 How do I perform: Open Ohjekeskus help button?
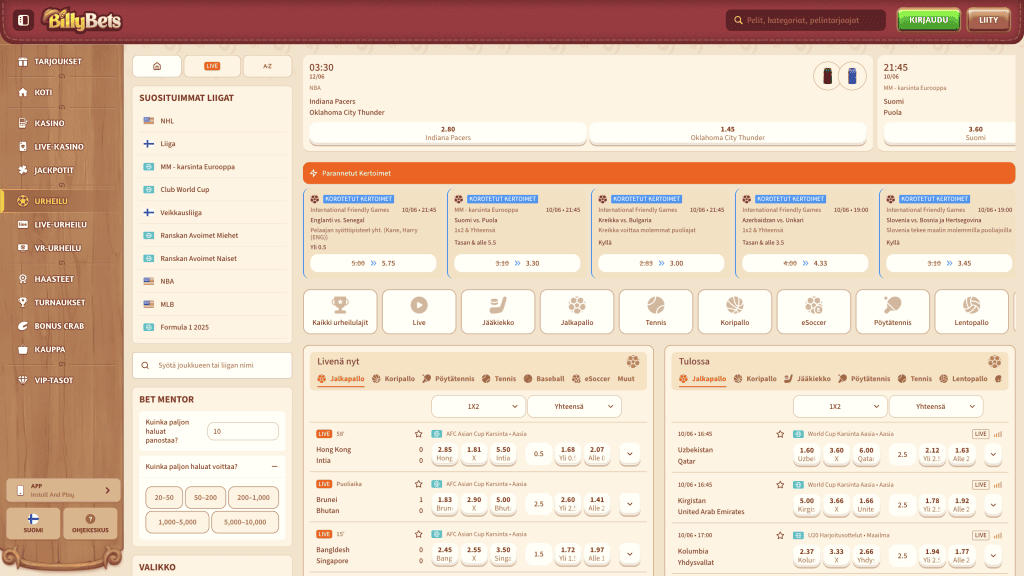pos(90,524)
